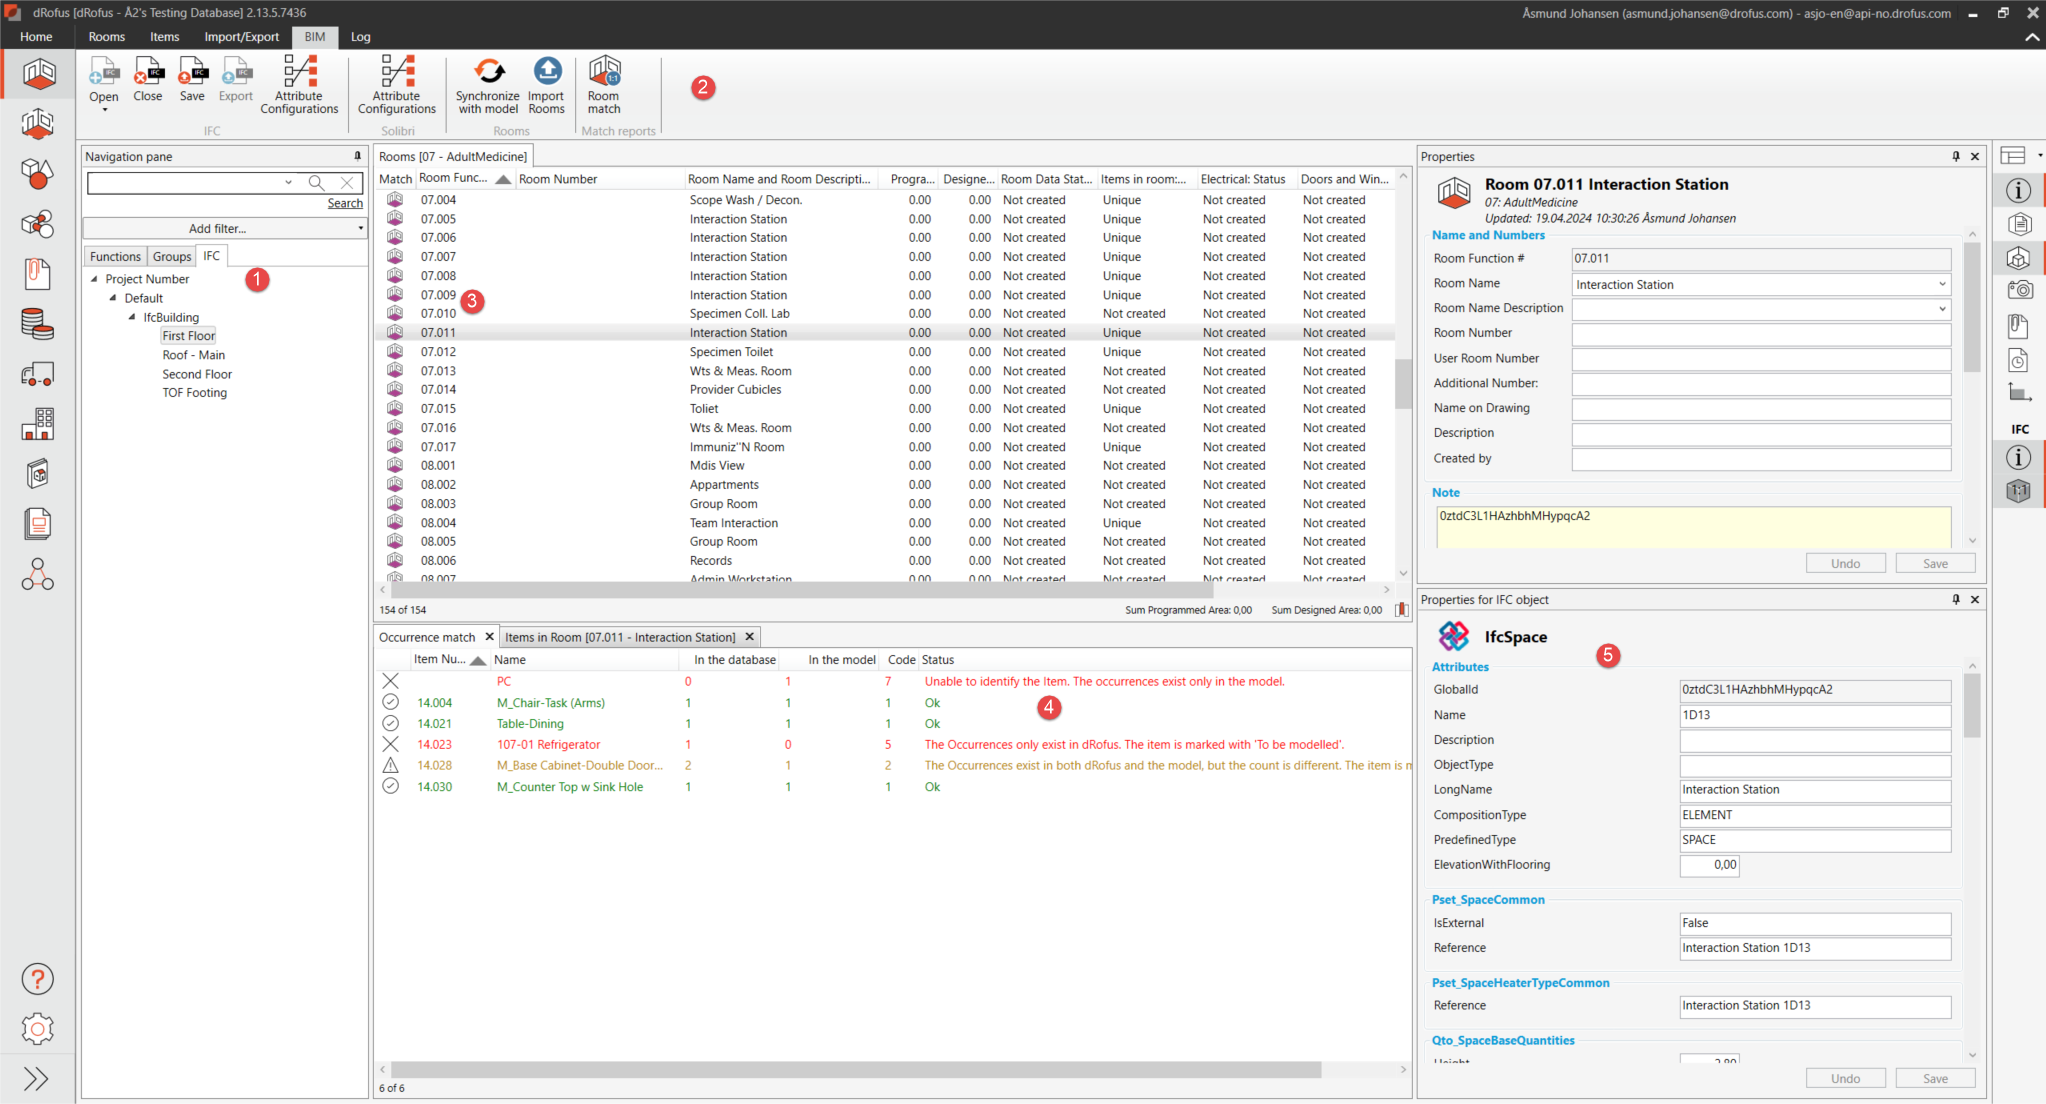Click the Save IFC icon
Screen dimensions: 2046x1104
192,72
